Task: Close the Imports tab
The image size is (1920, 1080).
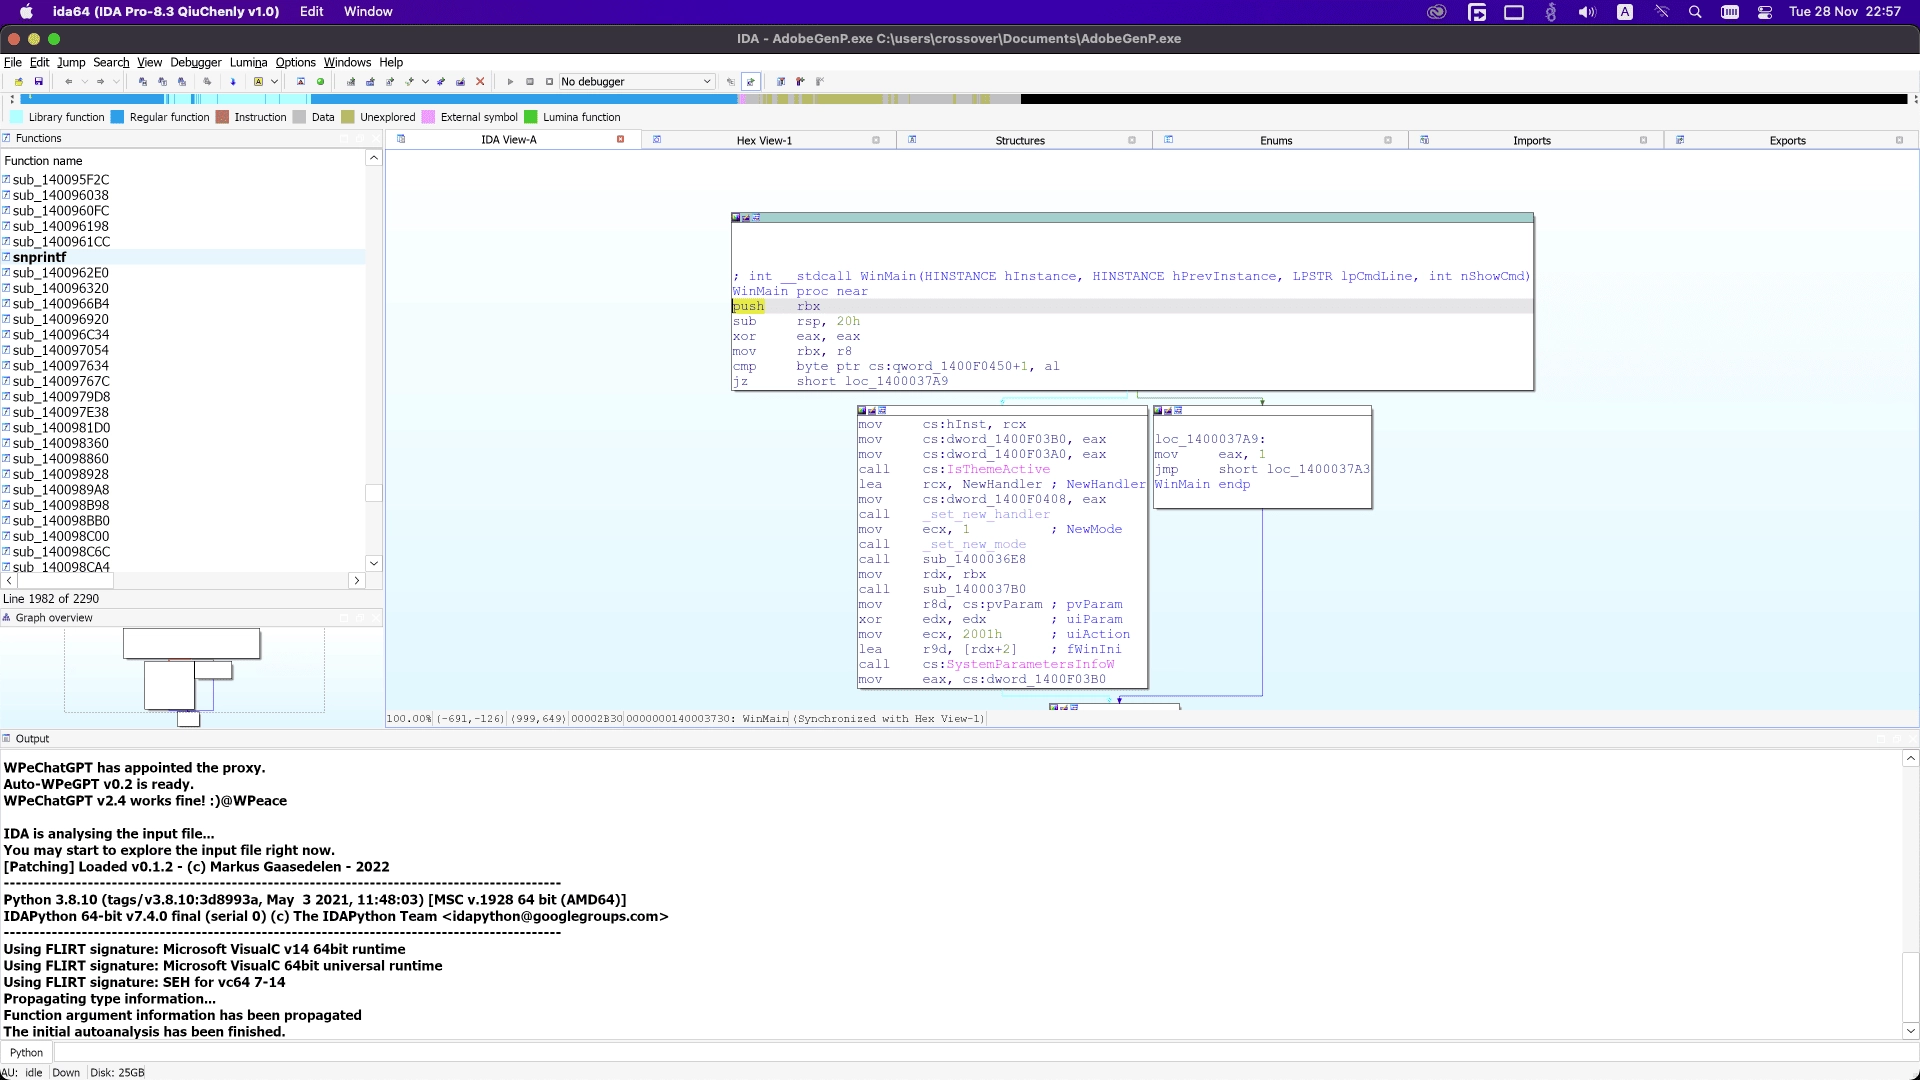Action: pos(1643,140)
